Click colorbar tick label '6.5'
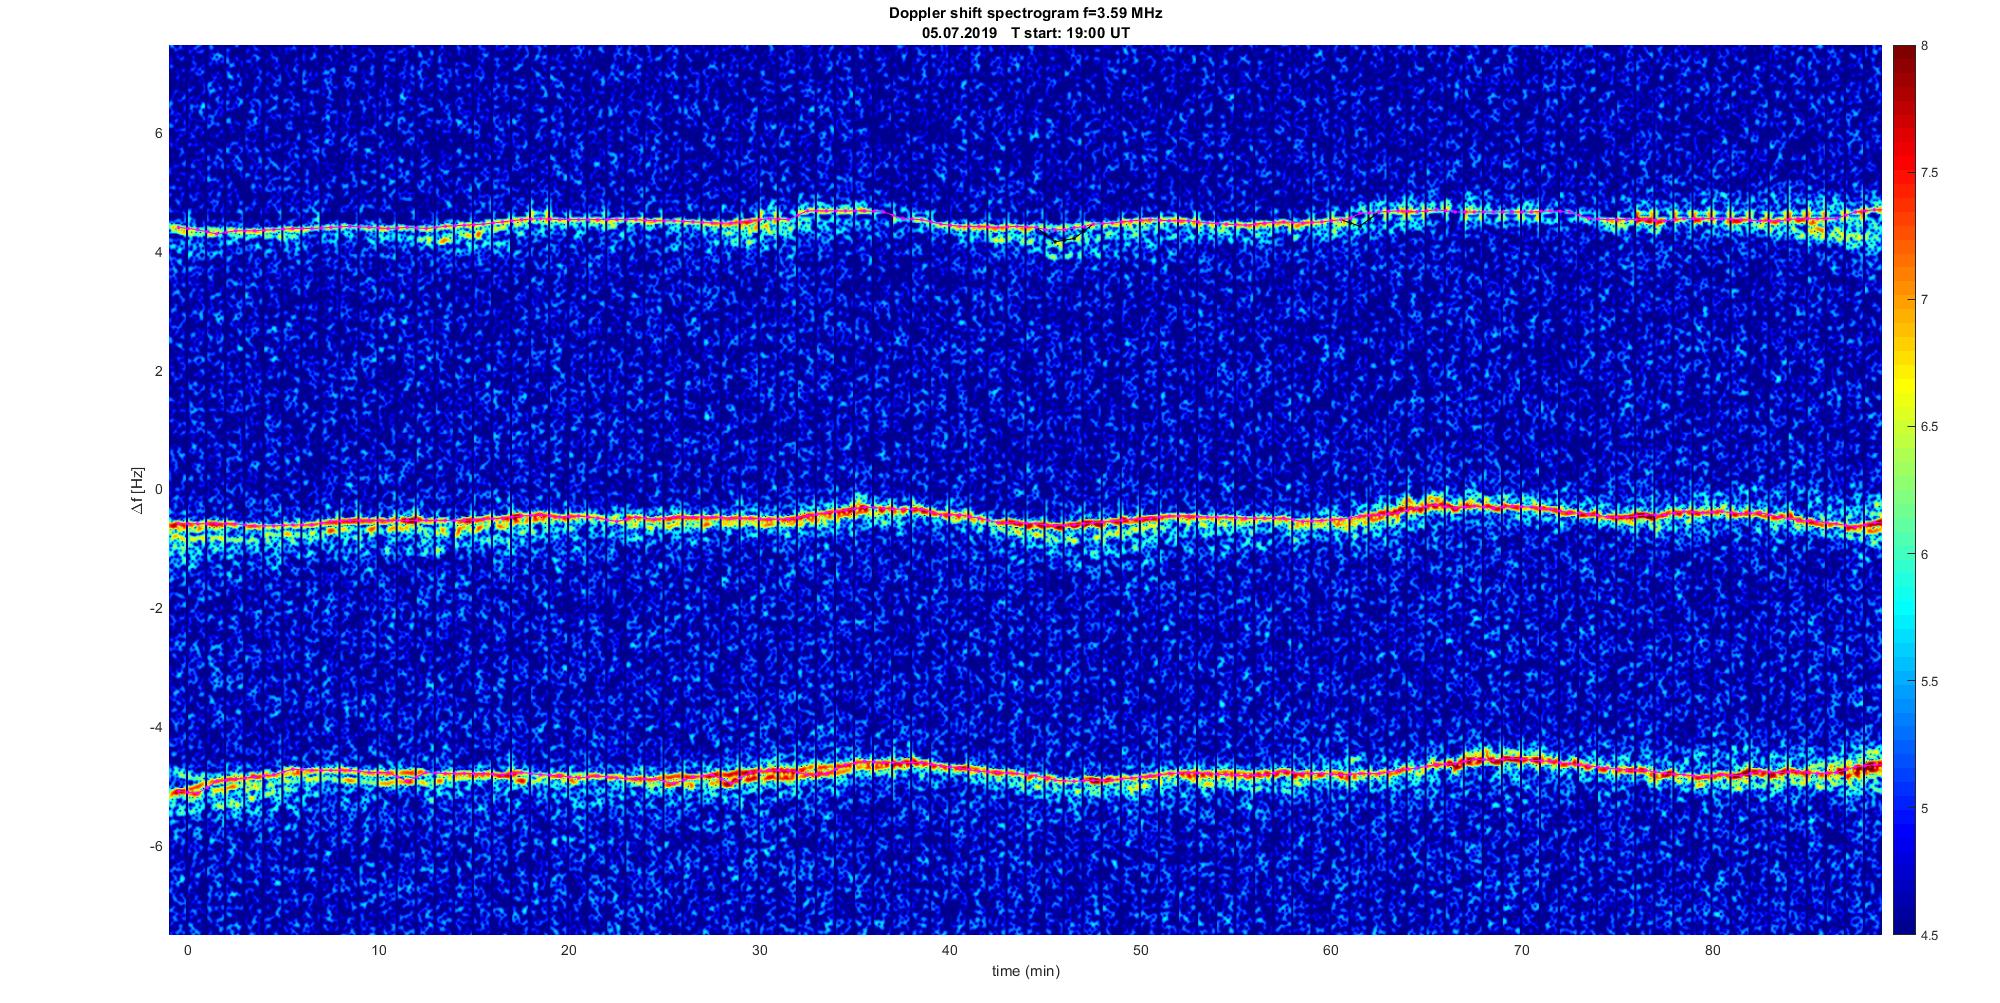Screen dimensions: 2000x1003 click(1929, 427)
